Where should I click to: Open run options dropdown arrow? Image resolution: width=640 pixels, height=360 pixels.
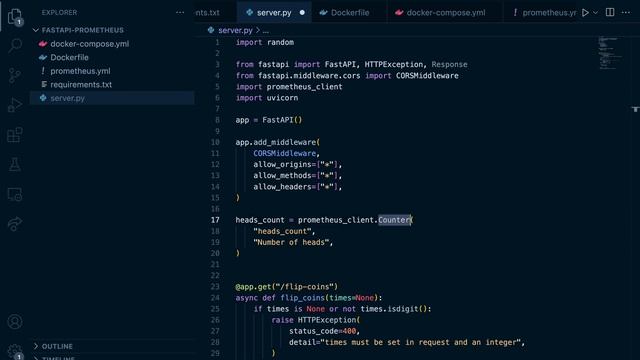pyautogui.click(x=596, y=13)
